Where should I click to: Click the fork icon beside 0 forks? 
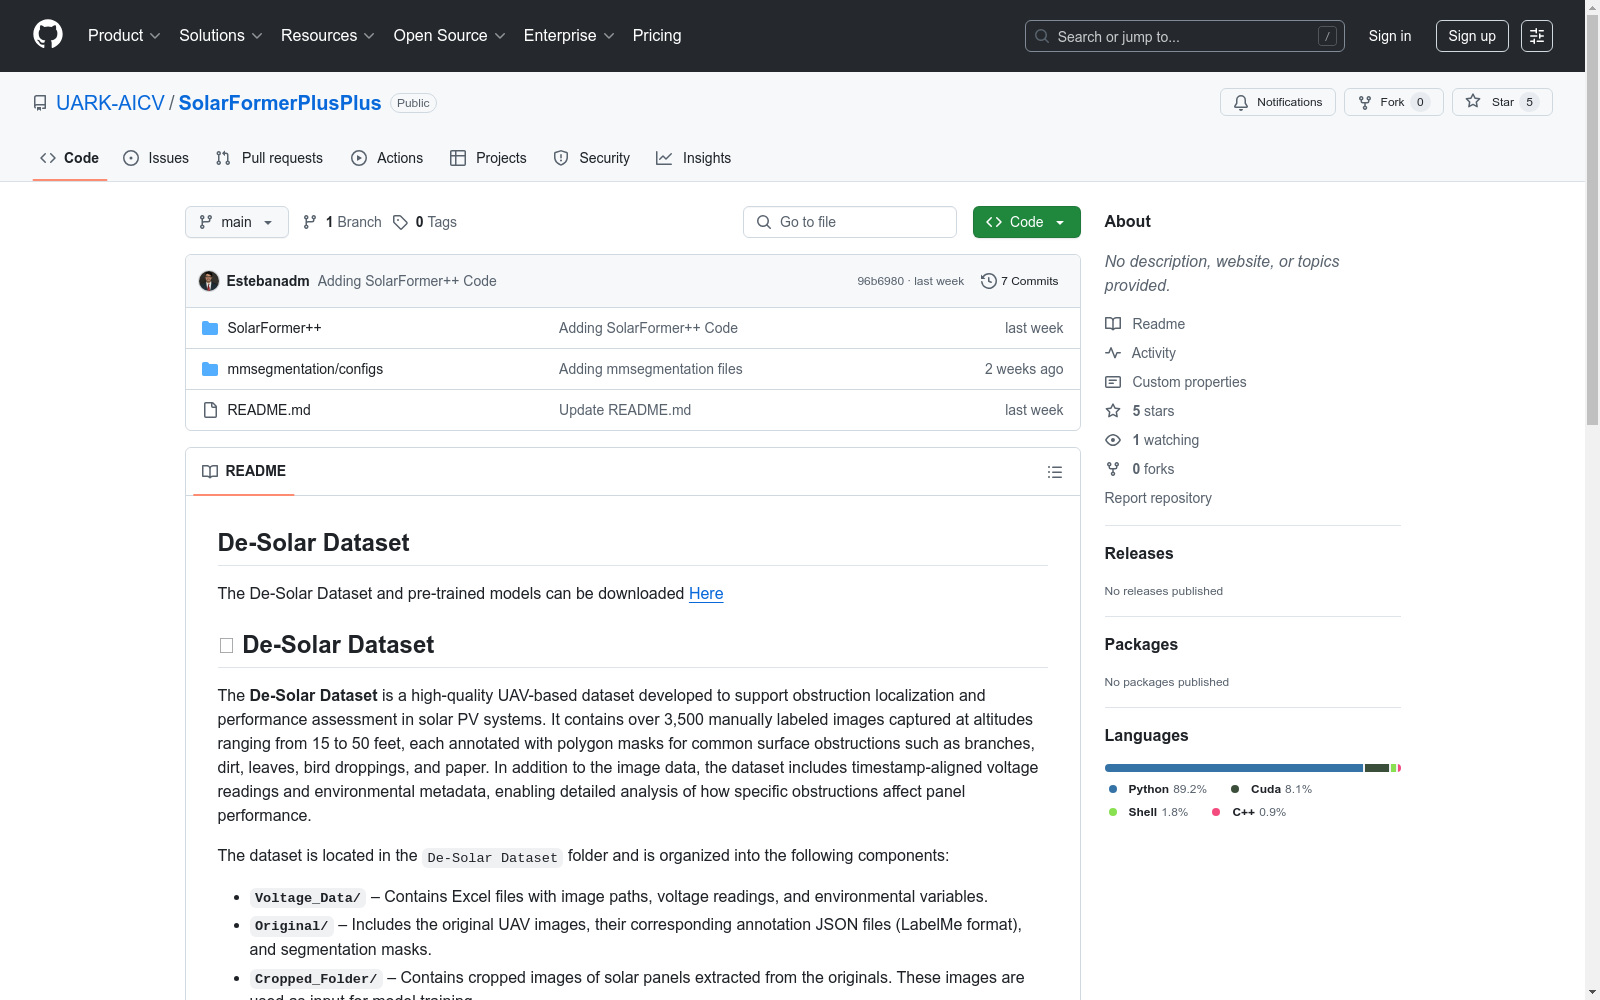[1113, 469]
